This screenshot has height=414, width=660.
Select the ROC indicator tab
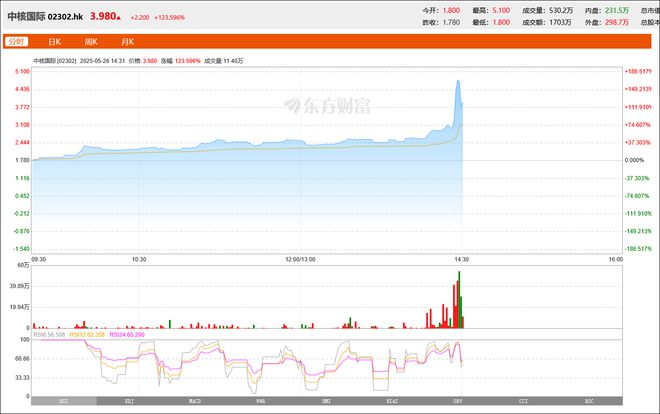(589, 401)
